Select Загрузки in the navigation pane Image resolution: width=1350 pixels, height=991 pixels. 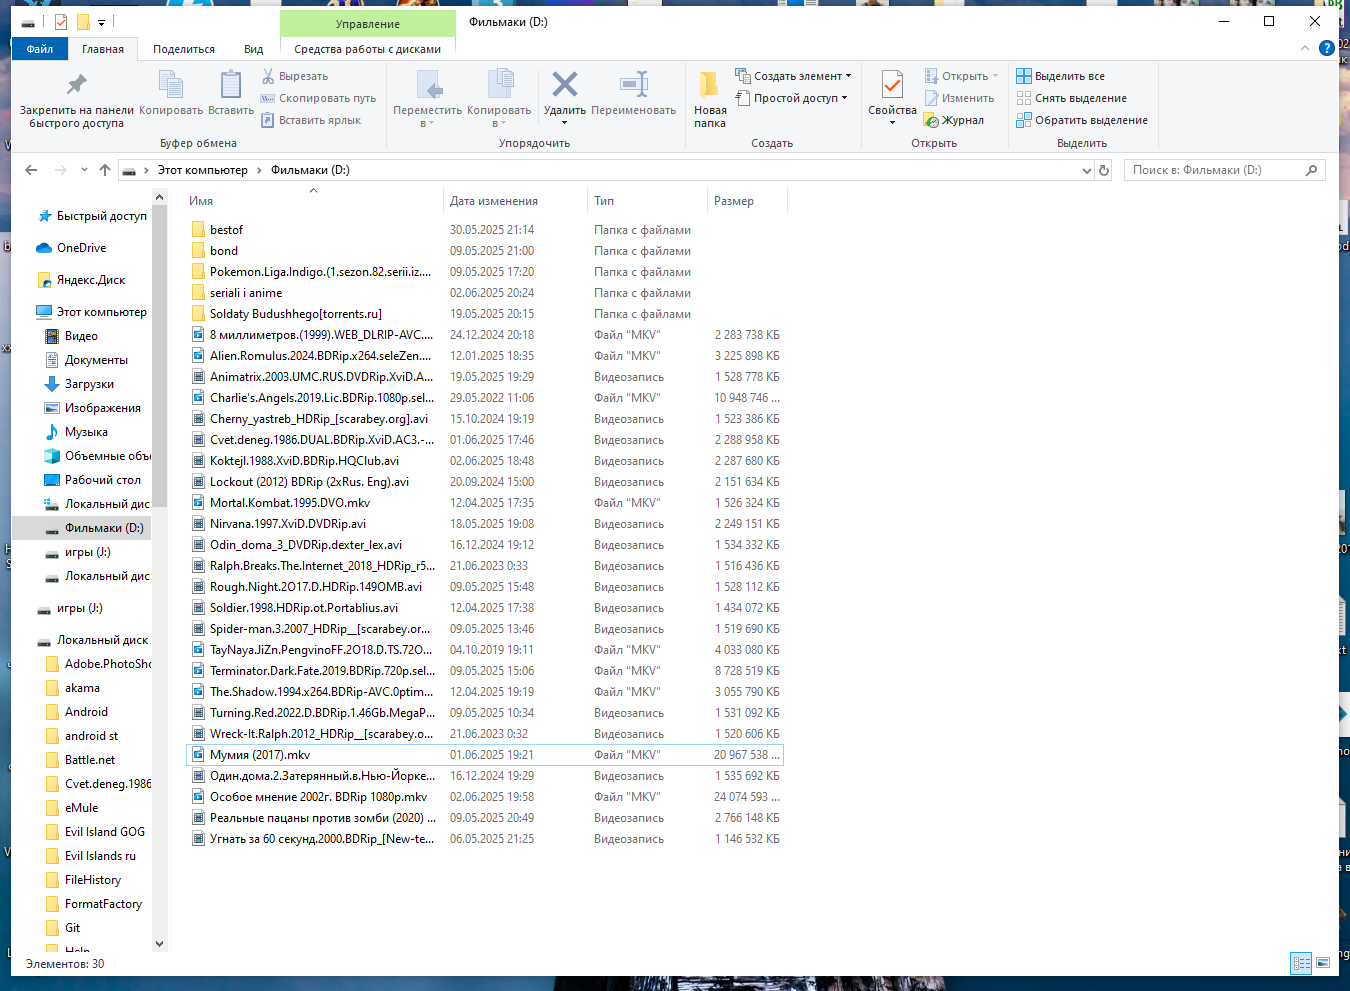[89, 384]
